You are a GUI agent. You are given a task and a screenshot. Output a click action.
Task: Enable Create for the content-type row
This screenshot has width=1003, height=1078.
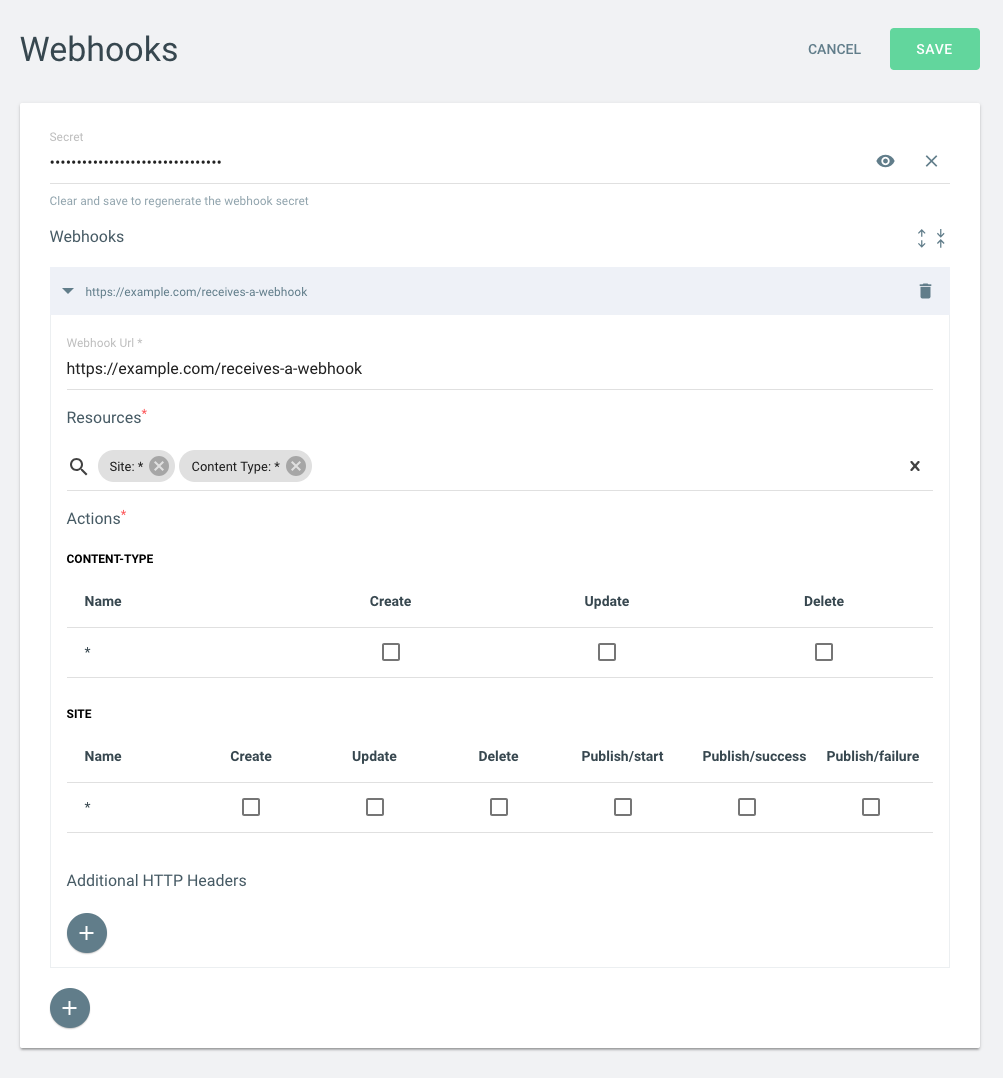[x=390, y=652]
